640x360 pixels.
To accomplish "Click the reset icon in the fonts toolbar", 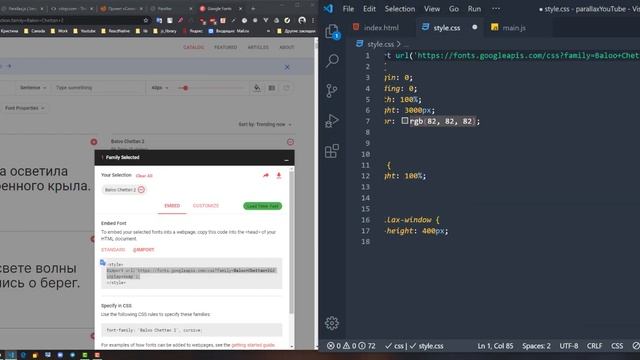I will point(286,88).
